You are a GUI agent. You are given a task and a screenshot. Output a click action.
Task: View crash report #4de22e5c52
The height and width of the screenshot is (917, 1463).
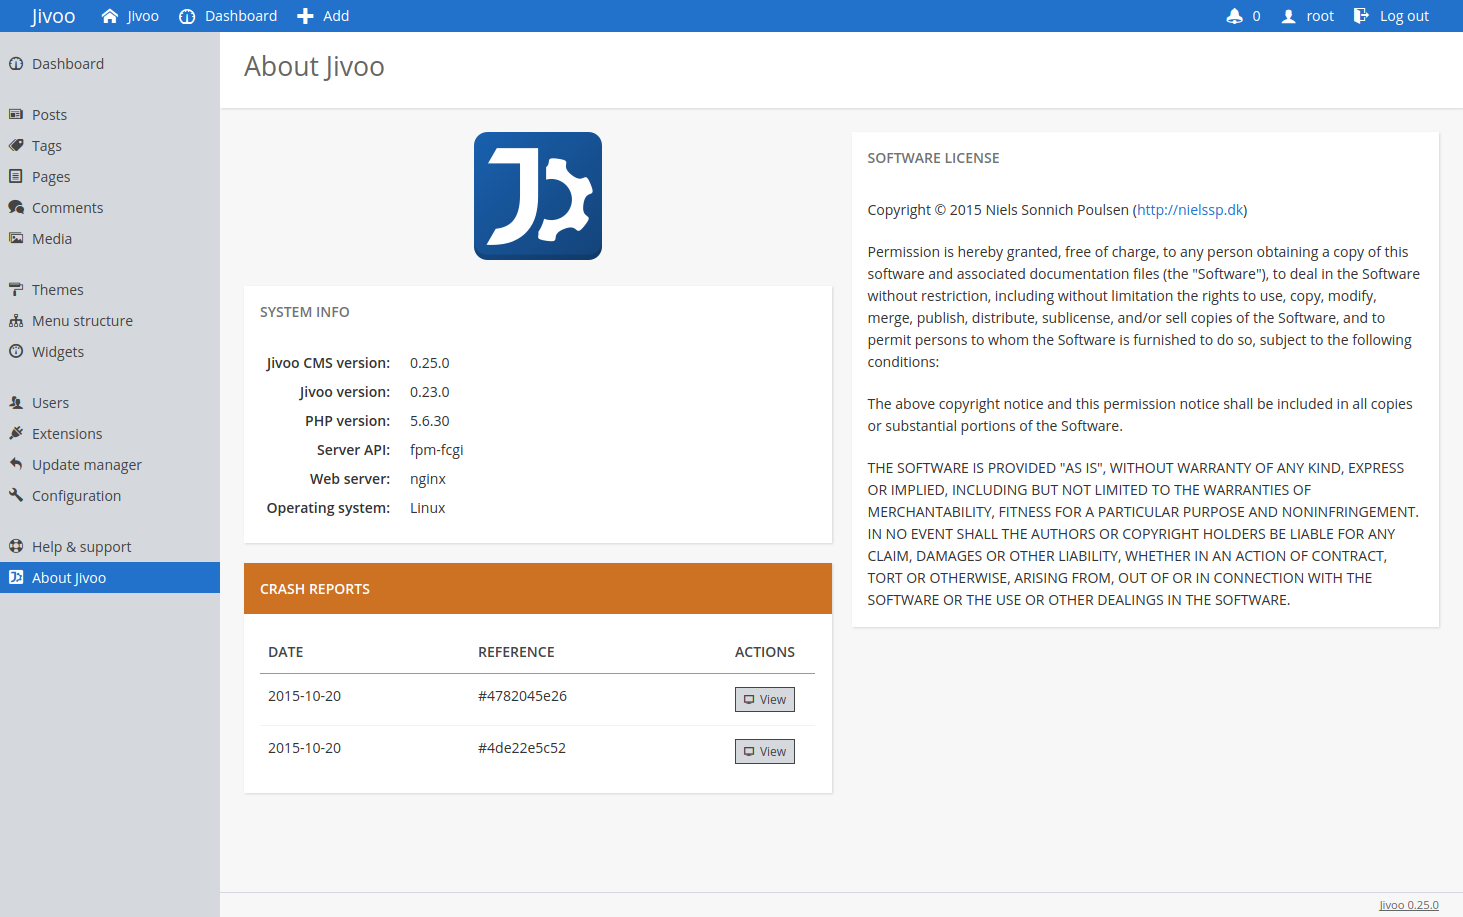coord(764,751)
